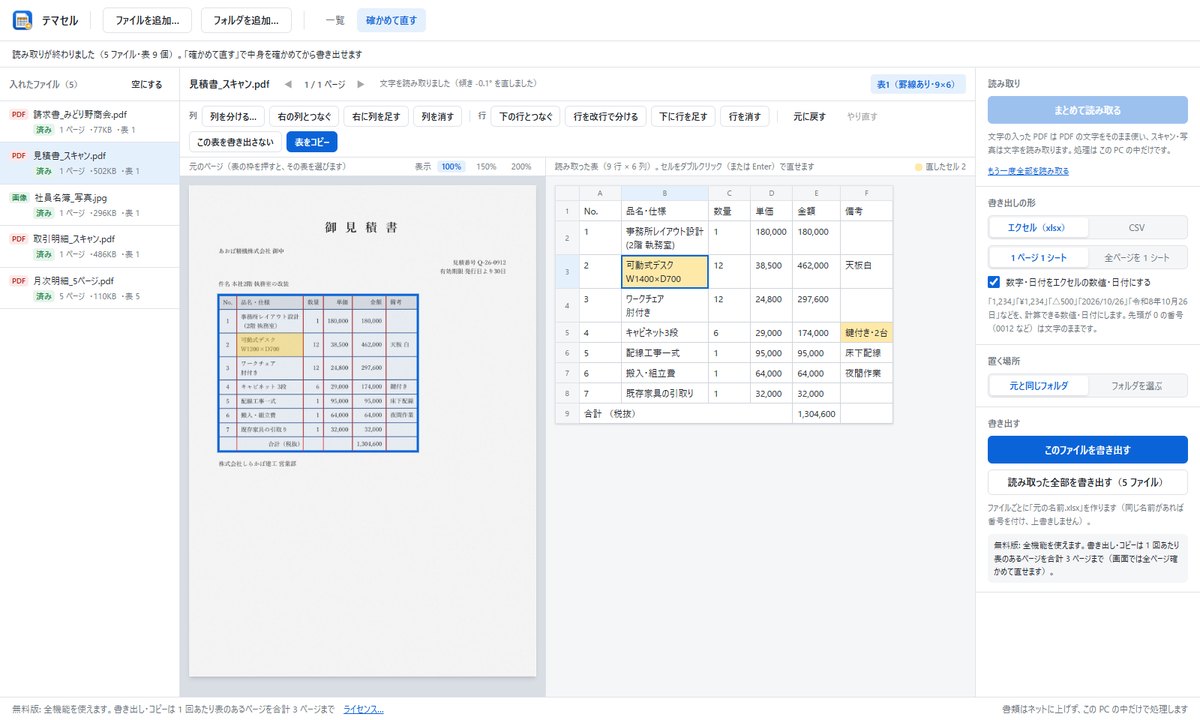Set page zoom to 150%

(x=487, y=166)
